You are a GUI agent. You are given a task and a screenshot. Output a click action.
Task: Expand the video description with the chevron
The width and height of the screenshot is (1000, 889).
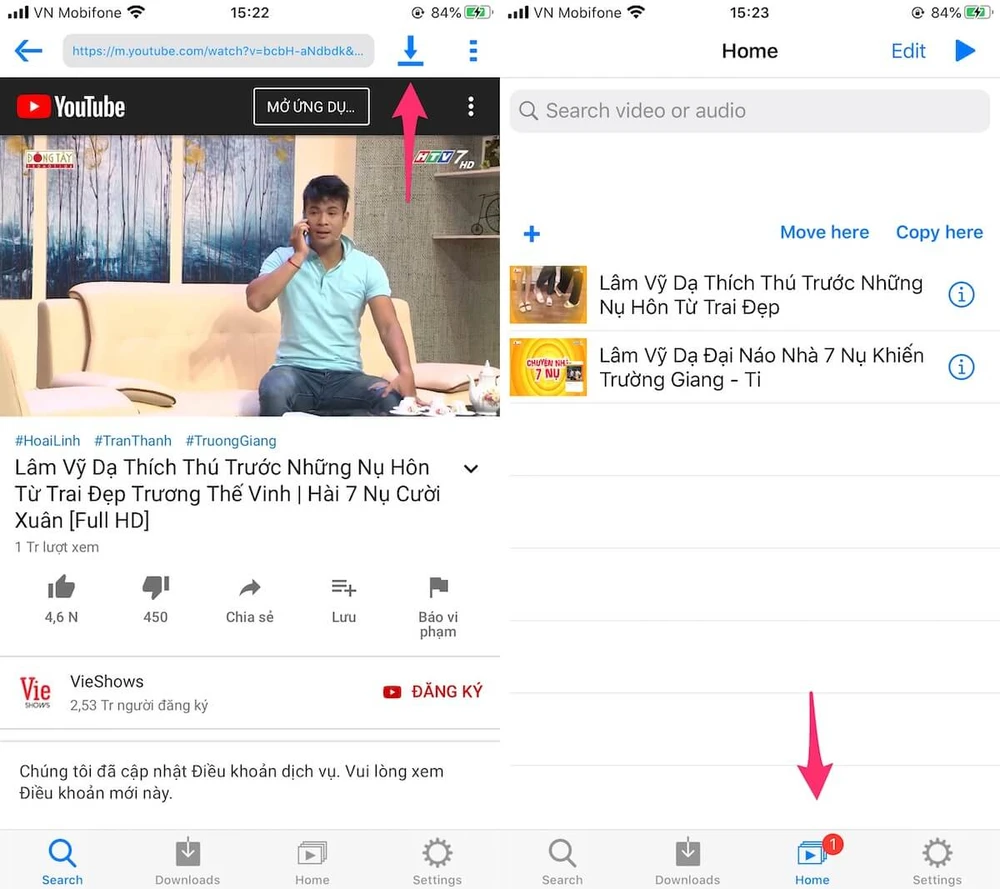(x=470, y=468)
